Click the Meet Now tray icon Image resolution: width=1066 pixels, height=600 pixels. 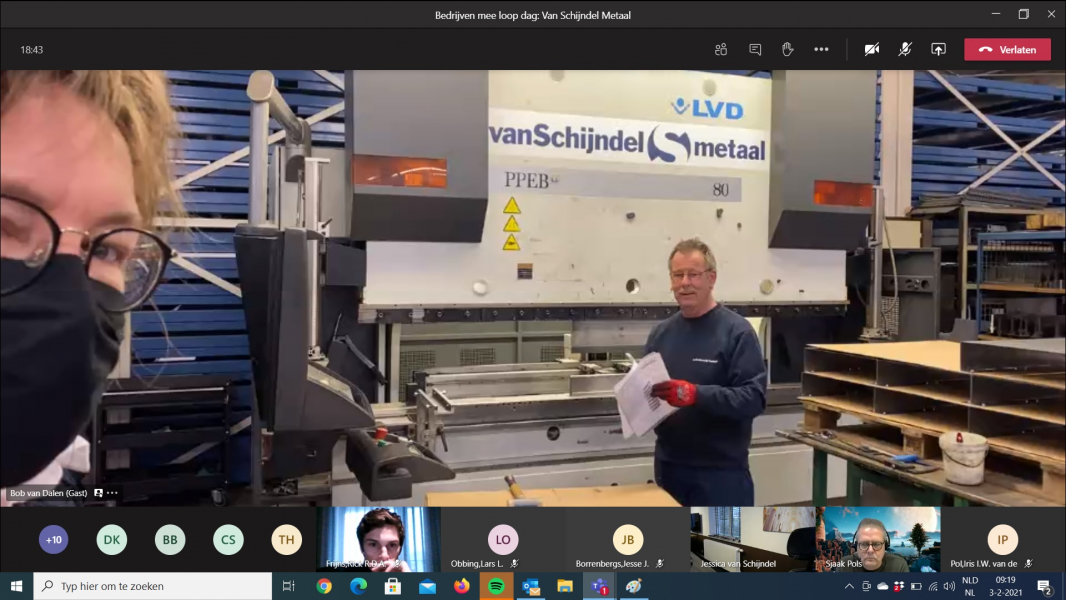coord(866,586)
